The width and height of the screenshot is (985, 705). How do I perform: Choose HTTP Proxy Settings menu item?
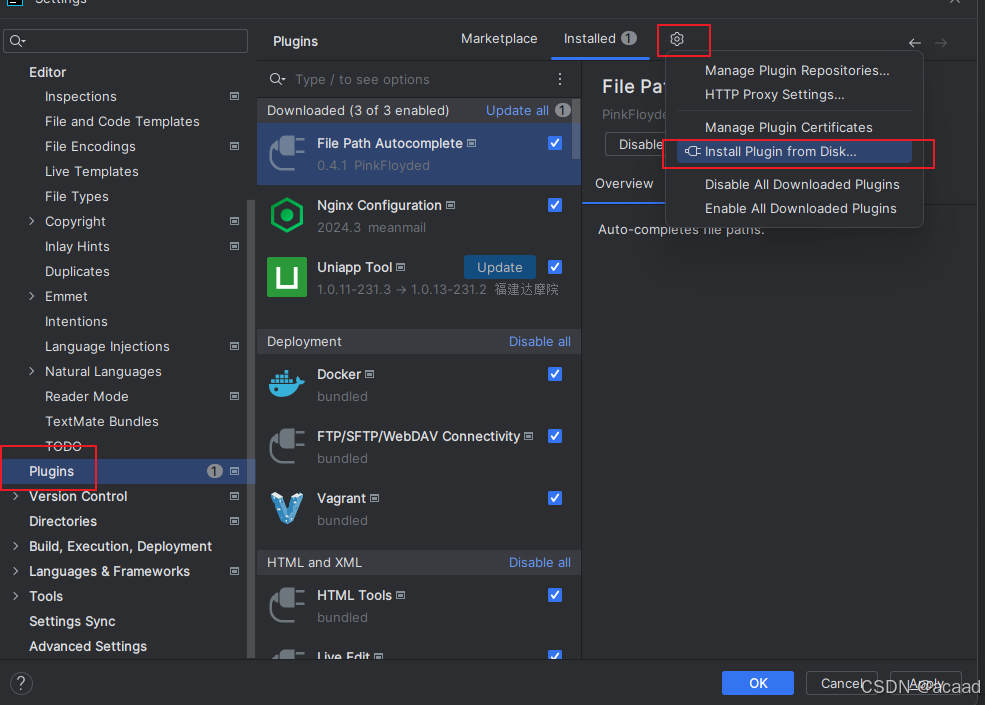tap(774, 94)
